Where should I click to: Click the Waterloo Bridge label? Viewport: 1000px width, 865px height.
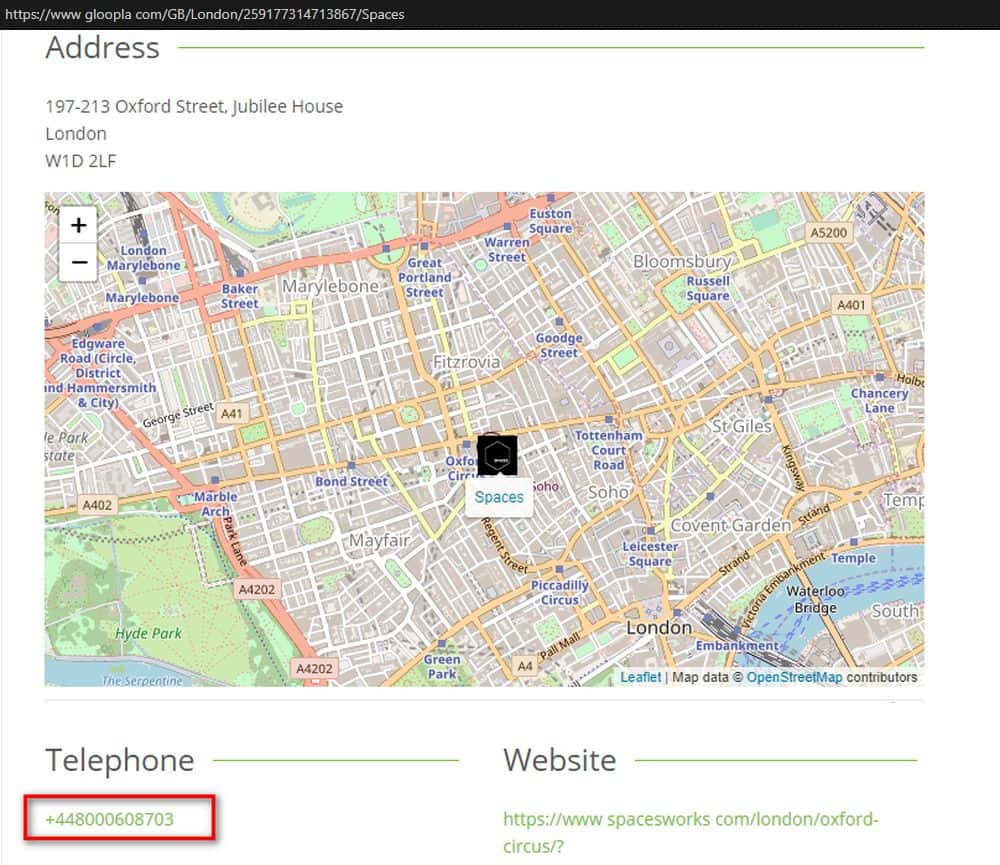coord(815,599)
